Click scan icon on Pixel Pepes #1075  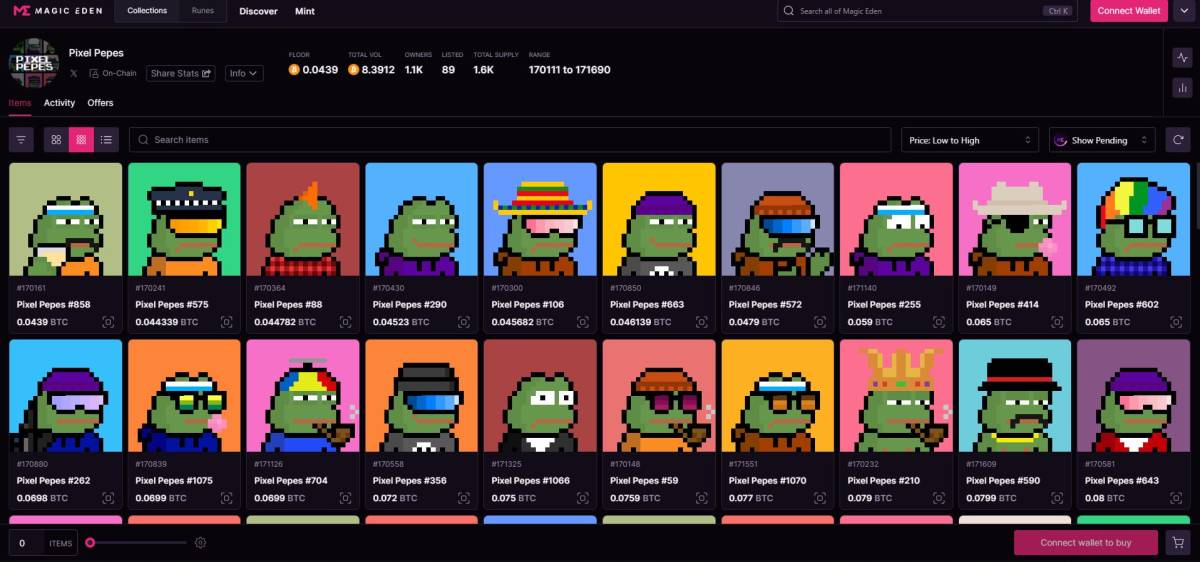tap(226, 498)
